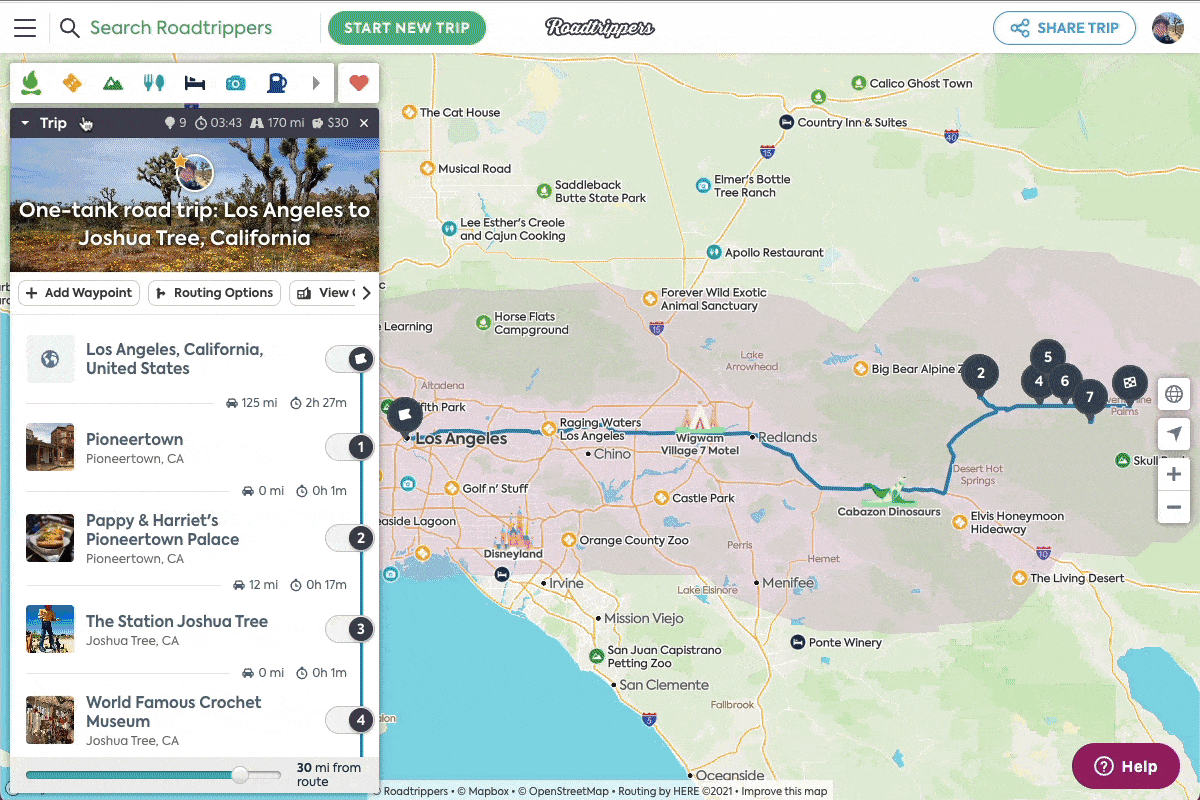Image resolution: width=1200 pixels, height=800 pixels.
Task: Click map waypoint marker 6
Action: [x=1065, y=381]
